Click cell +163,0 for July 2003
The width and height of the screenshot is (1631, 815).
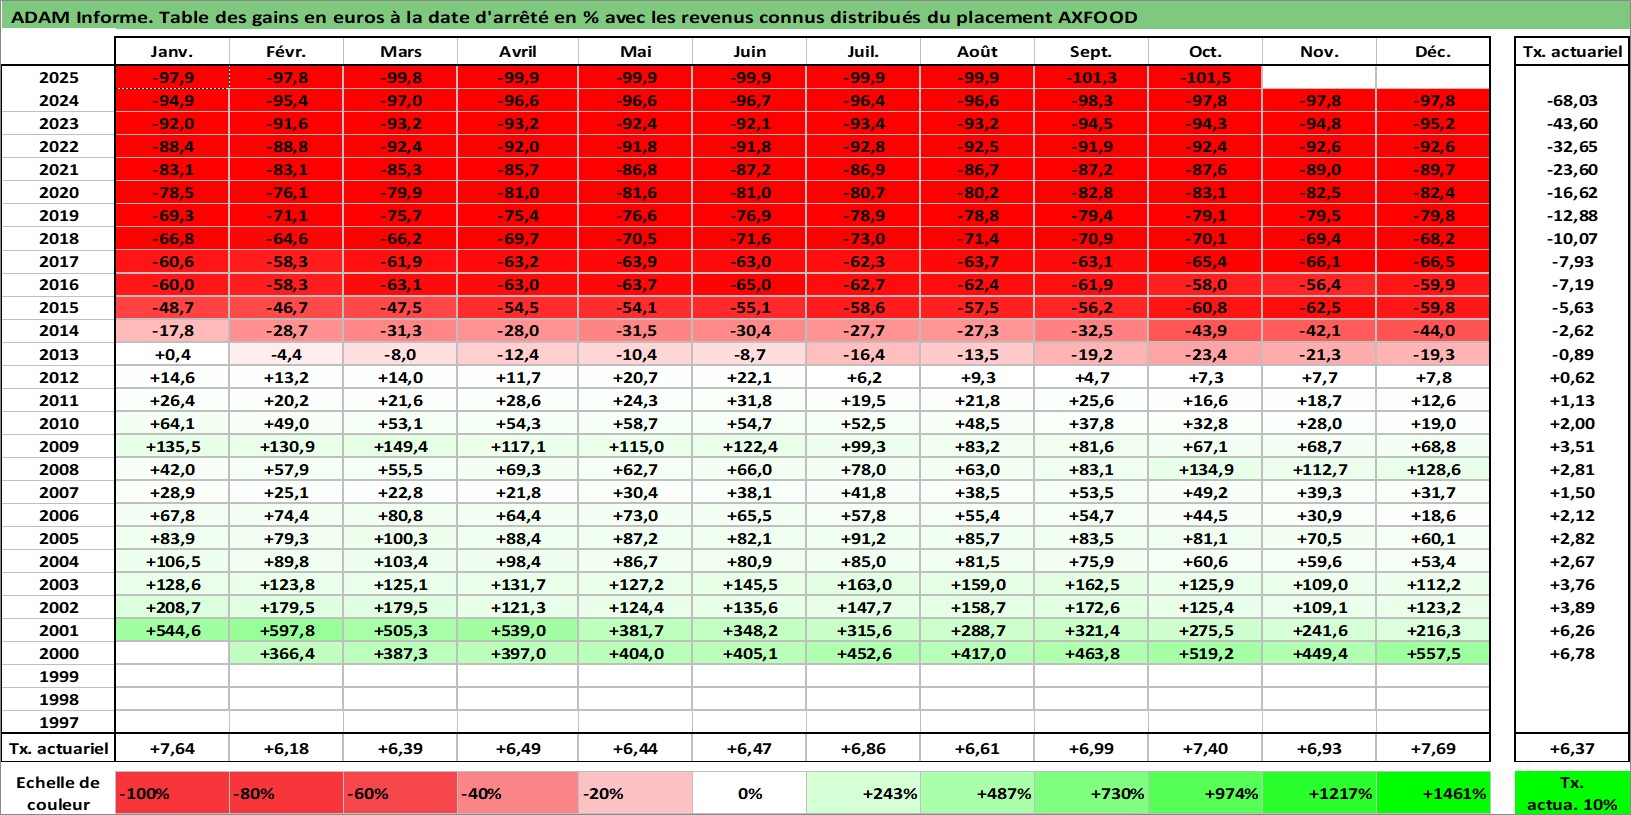coord(863,584)
